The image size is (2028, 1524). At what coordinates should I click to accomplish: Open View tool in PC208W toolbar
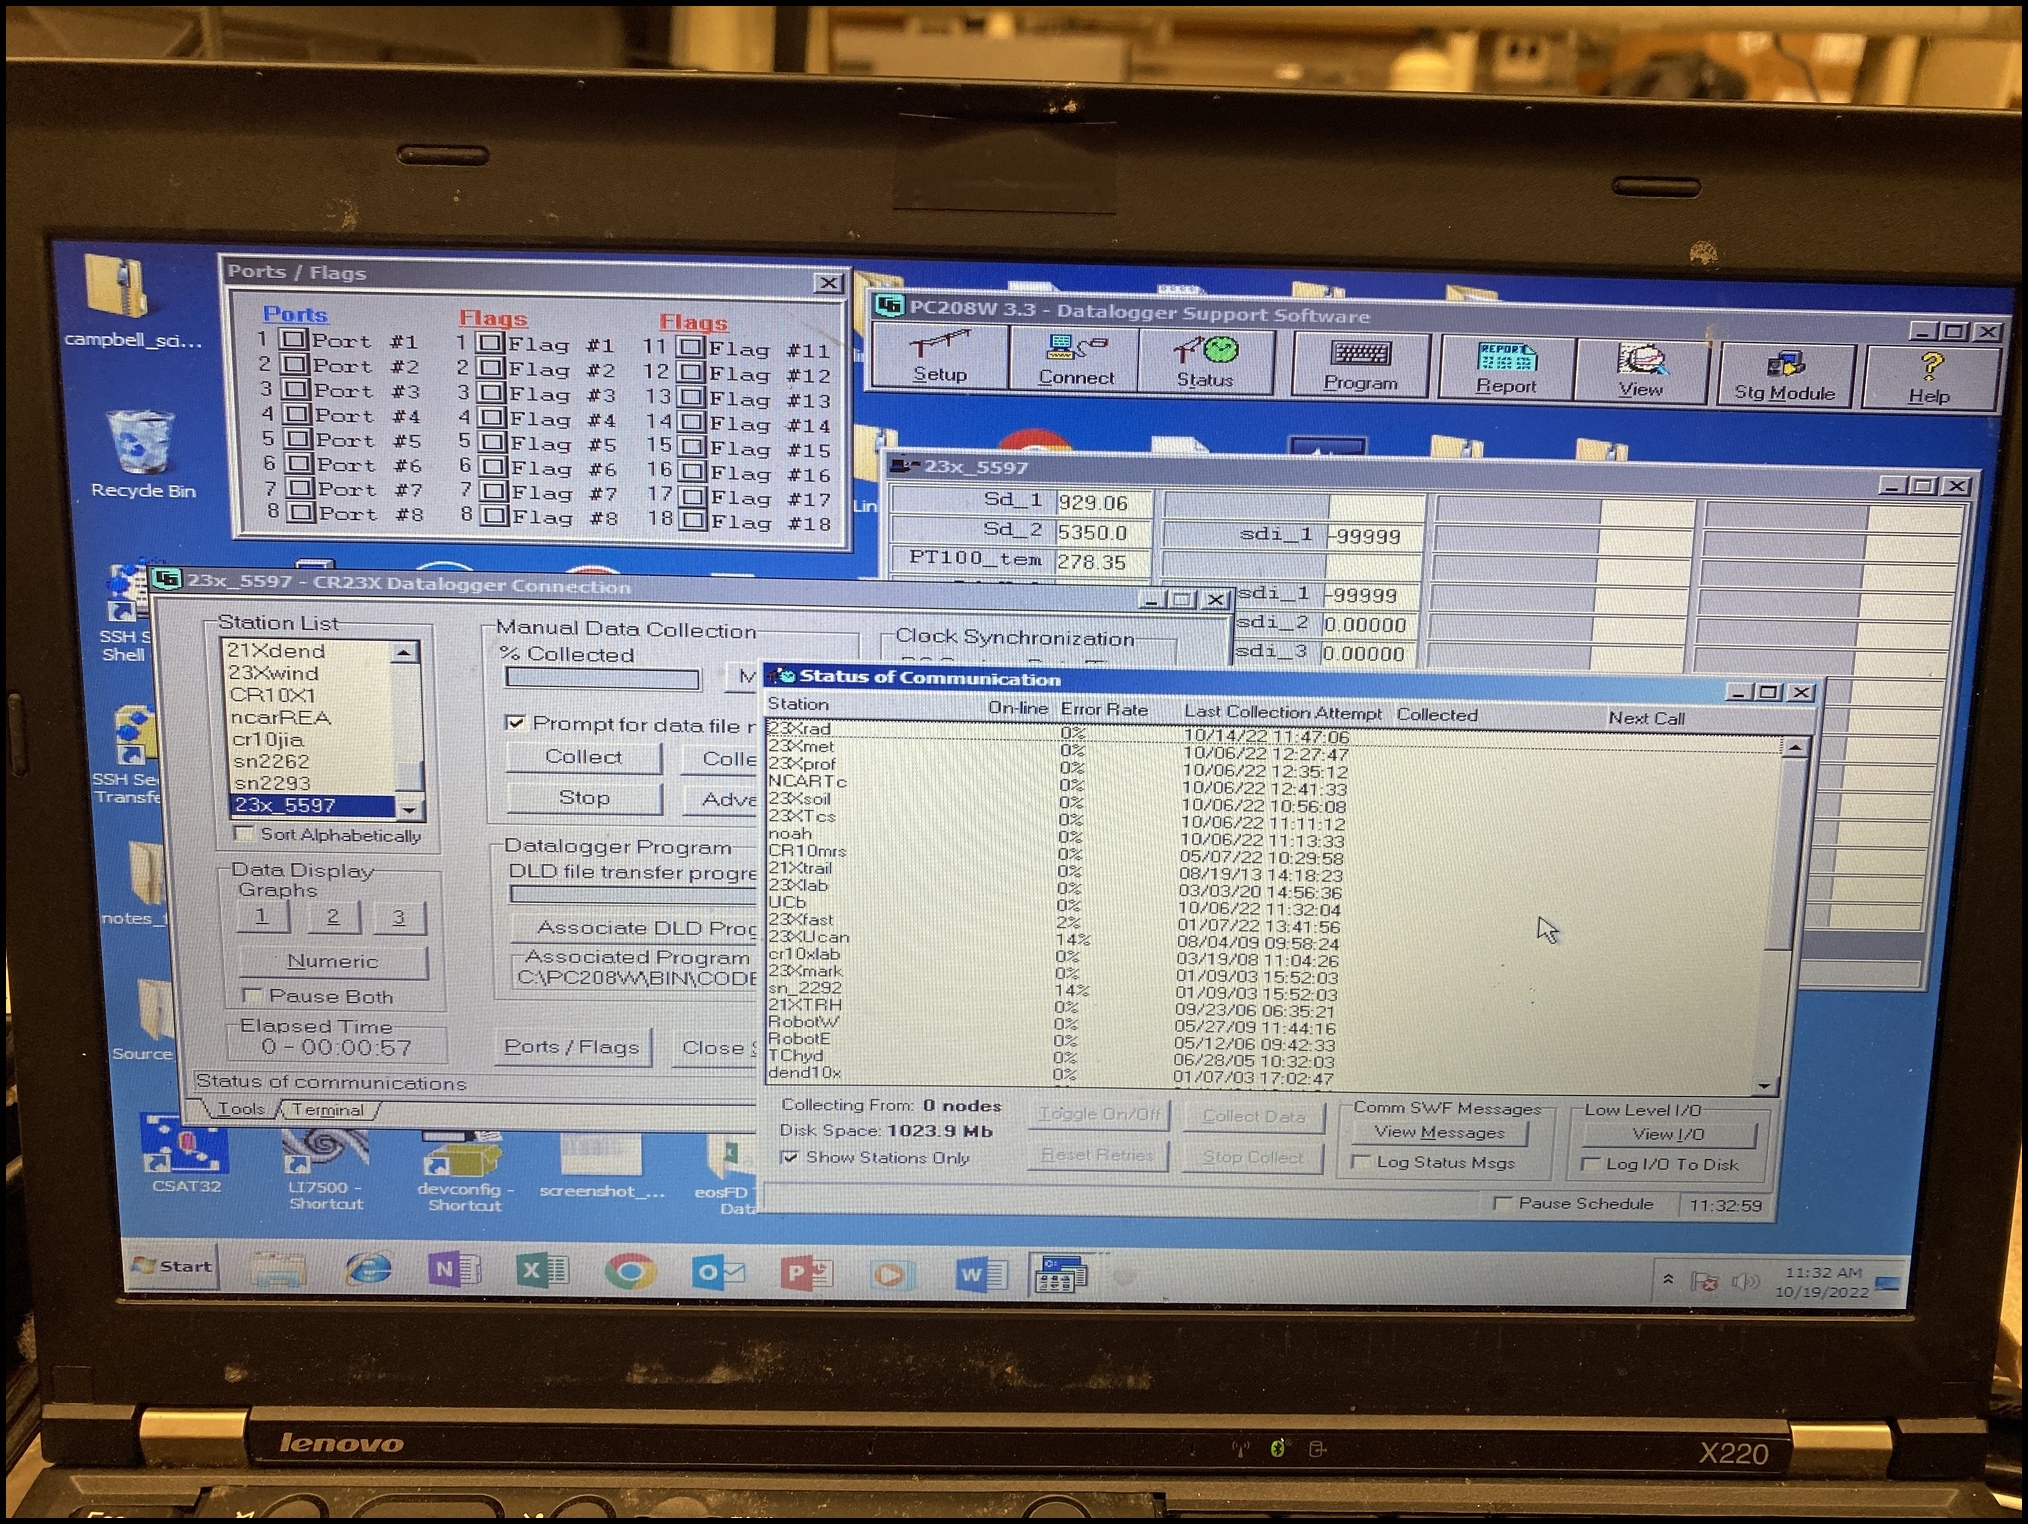pos(1641,371)
